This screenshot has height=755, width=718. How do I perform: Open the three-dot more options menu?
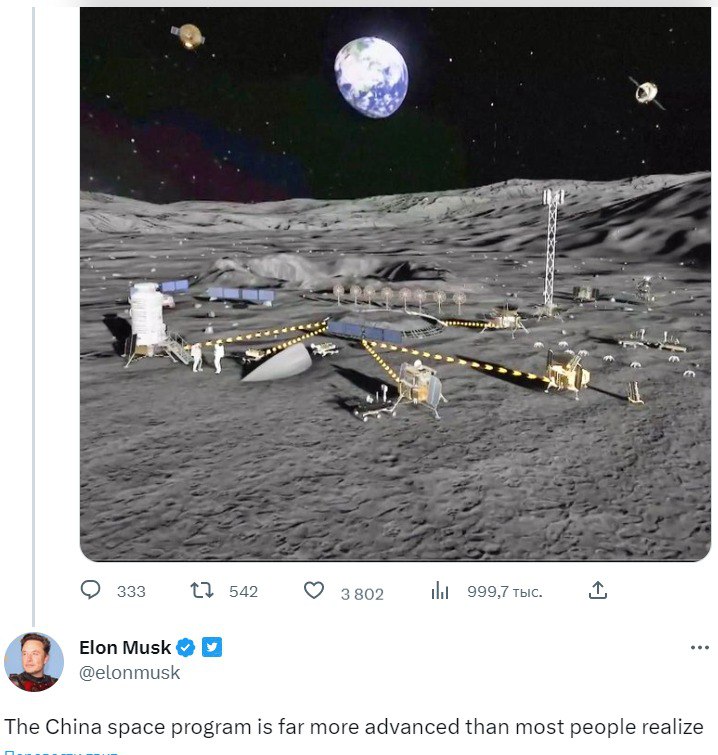(x=699, y=648)
